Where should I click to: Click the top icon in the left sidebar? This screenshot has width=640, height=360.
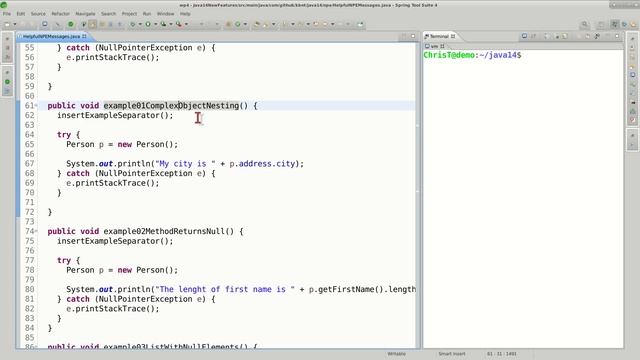coord(7,39)
